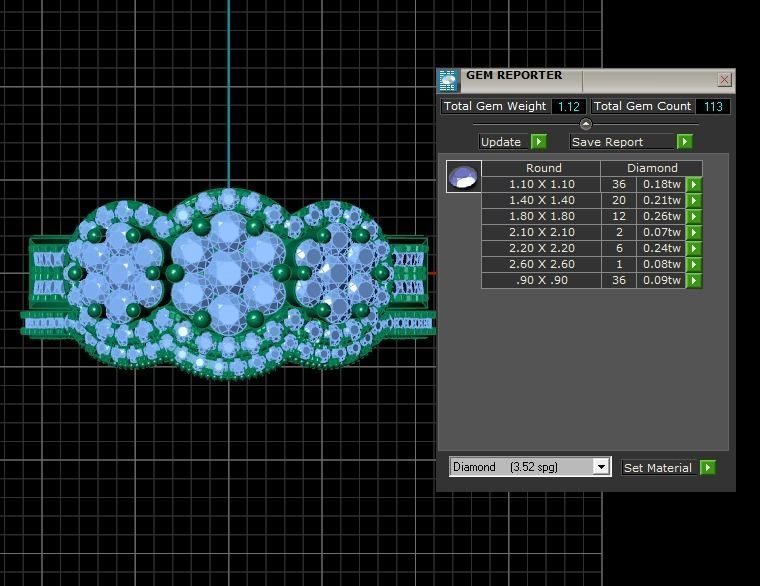Click the Gem Reporter panel icon

pos(448,80)
